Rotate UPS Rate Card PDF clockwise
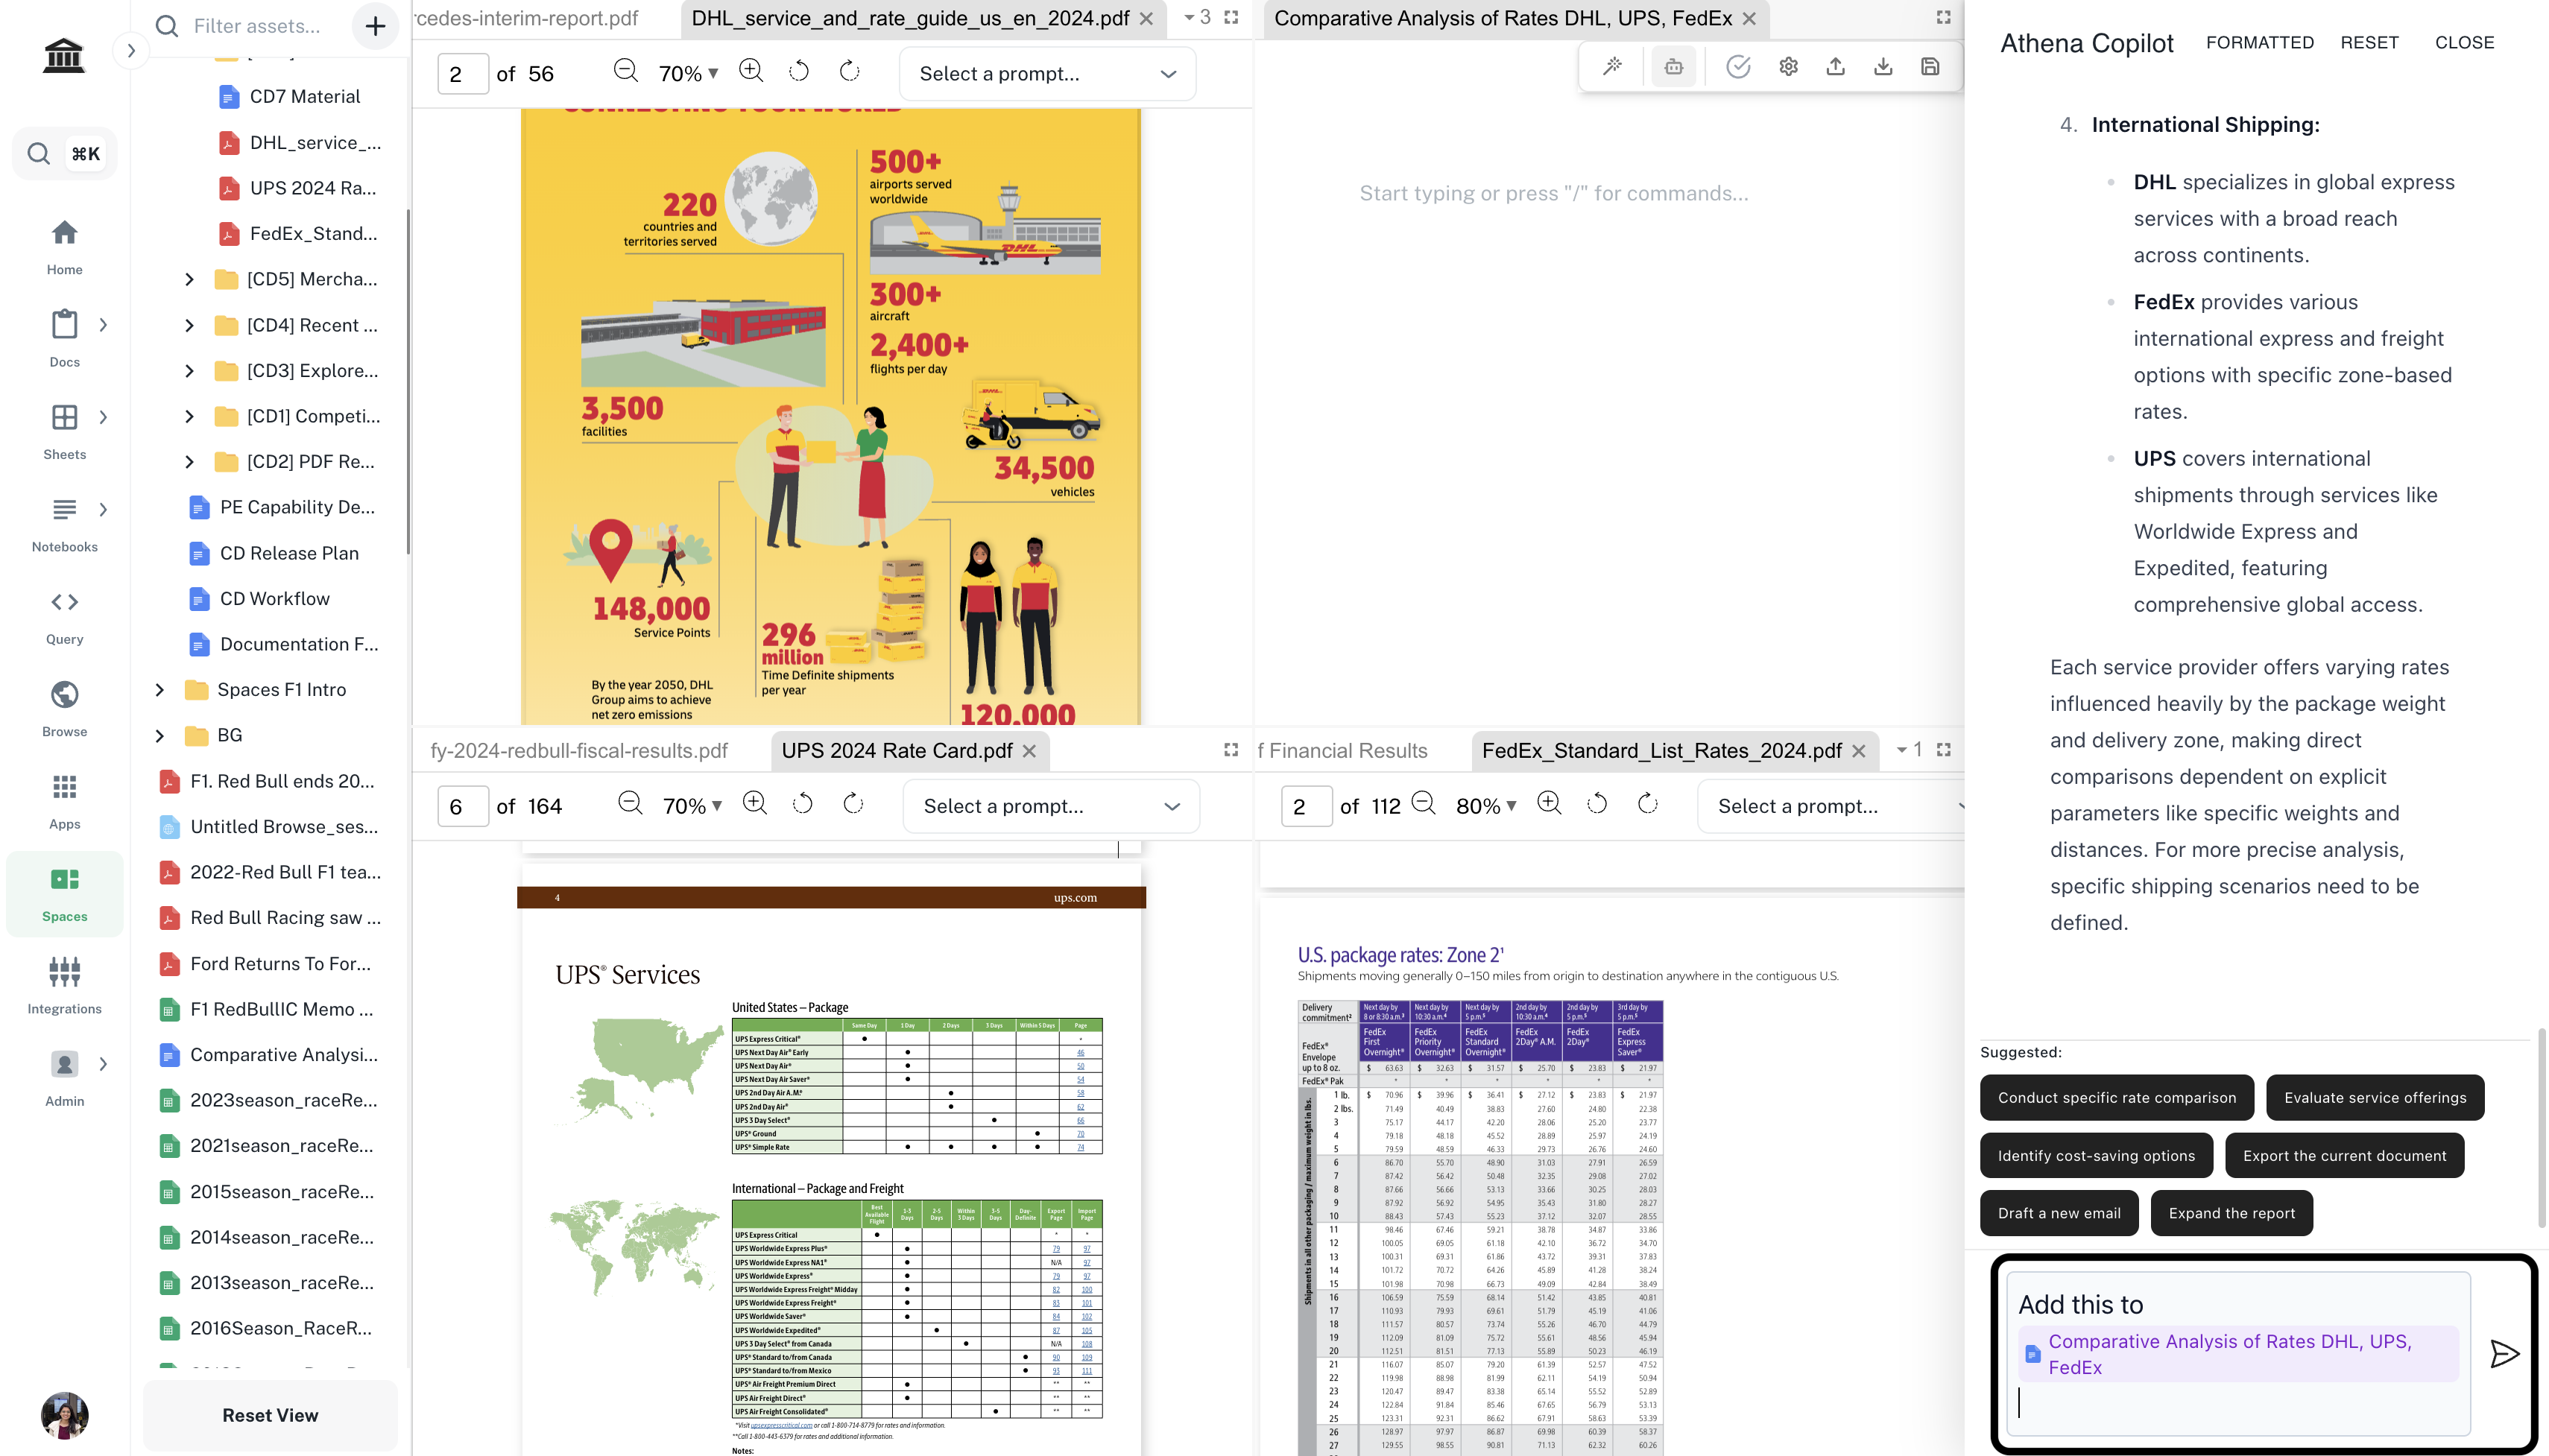Image resolution: width=2549 pixels, height=1456 pixels. (x=853, y=804)
